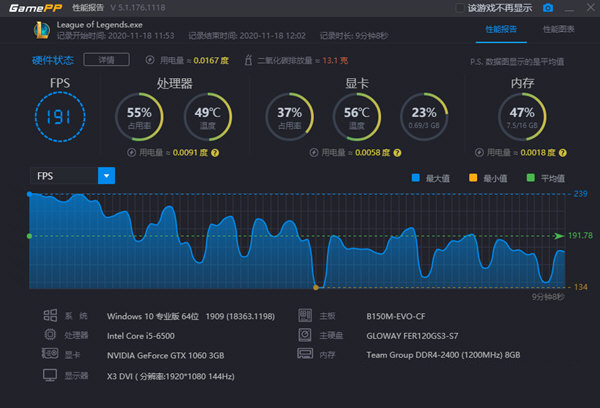Image resolution: width=600 pixels, height=408 pixels.
Task: Click the 134 minimum value label
Action: pyautogui.click(x=580, y=287)
